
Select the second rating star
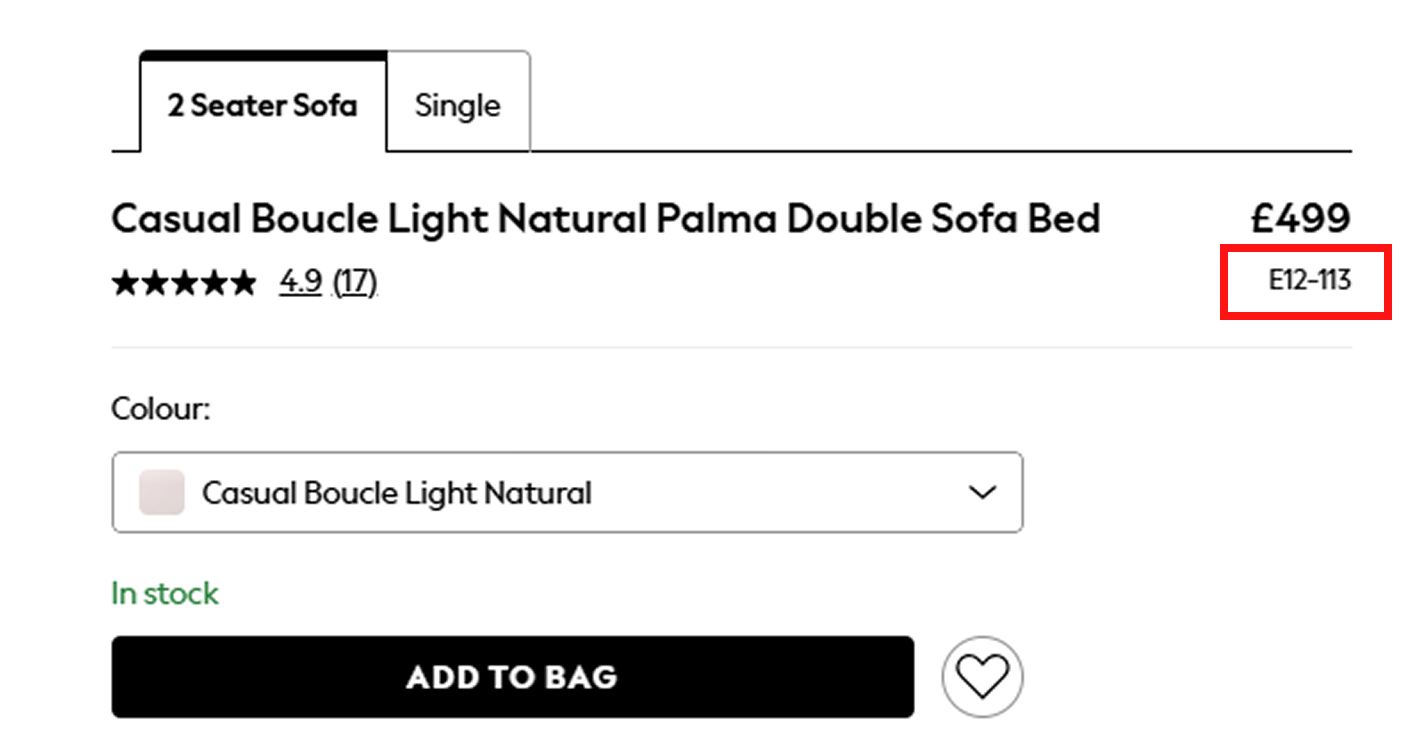point(155,282)
